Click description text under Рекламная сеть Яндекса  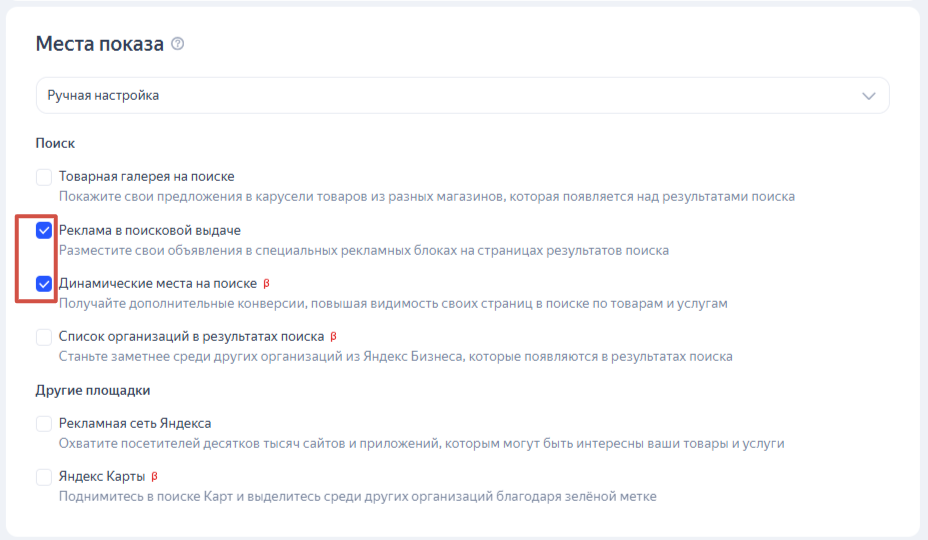(x=421, y=443)
